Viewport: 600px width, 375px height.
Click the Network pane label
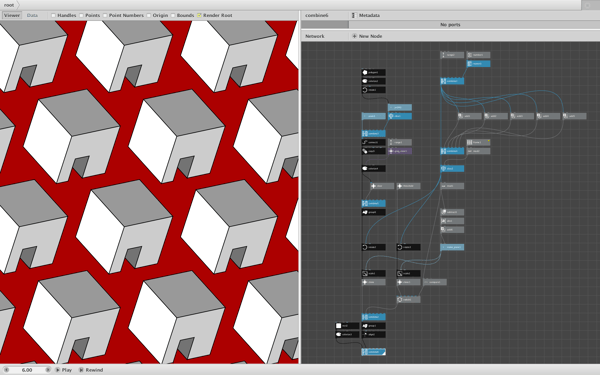click(315, 36)
